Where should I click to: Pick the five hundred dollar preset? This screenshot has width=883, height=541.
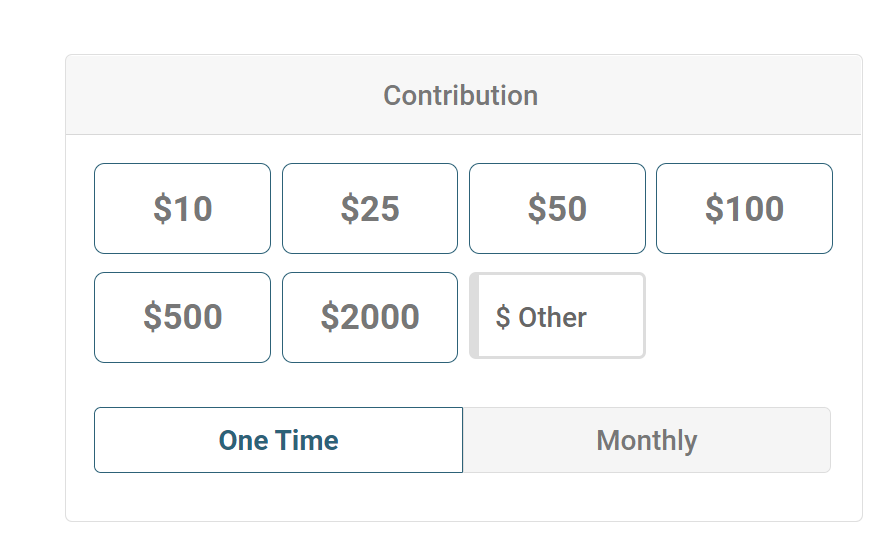(x=182, y=317)
